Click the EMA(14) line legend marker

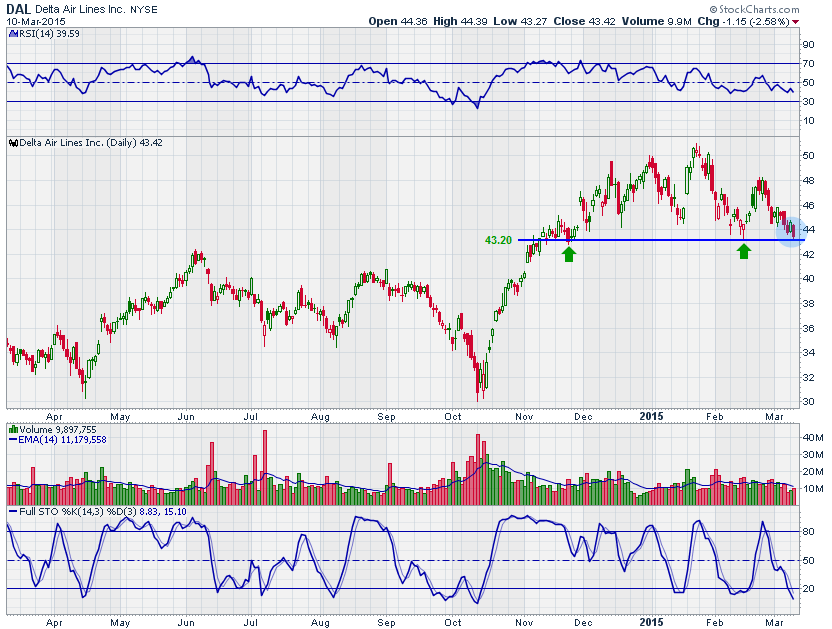pos(13,440)
